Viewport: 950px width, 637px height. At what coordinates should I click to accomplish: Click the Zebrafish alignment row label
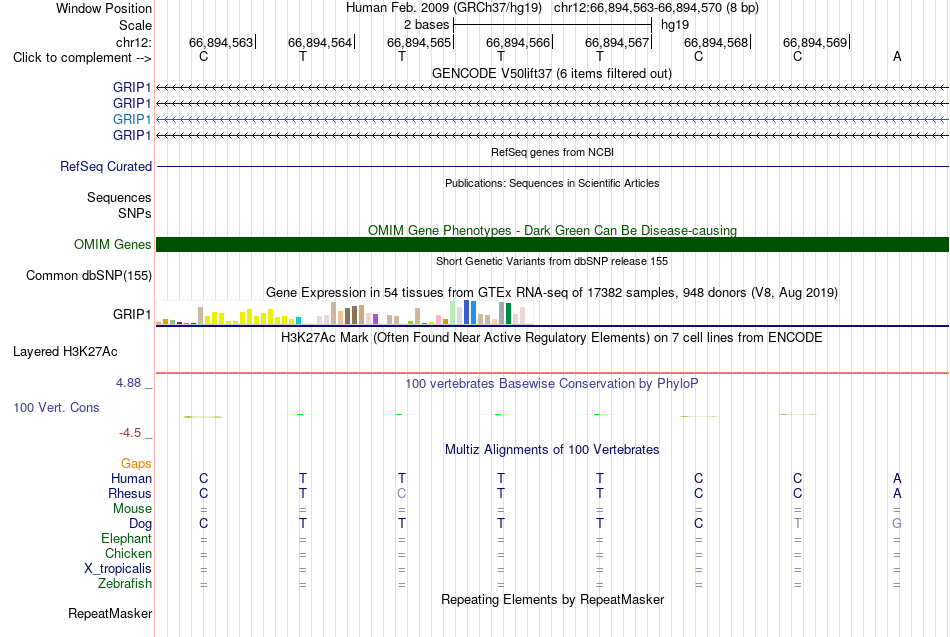(x=125, y=584)
